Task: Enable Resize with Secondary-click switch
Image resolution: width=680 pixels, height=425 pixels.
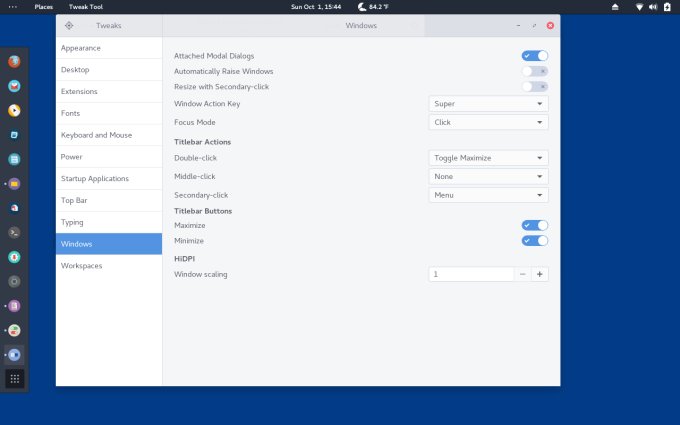Action: [x=535, y=87]
